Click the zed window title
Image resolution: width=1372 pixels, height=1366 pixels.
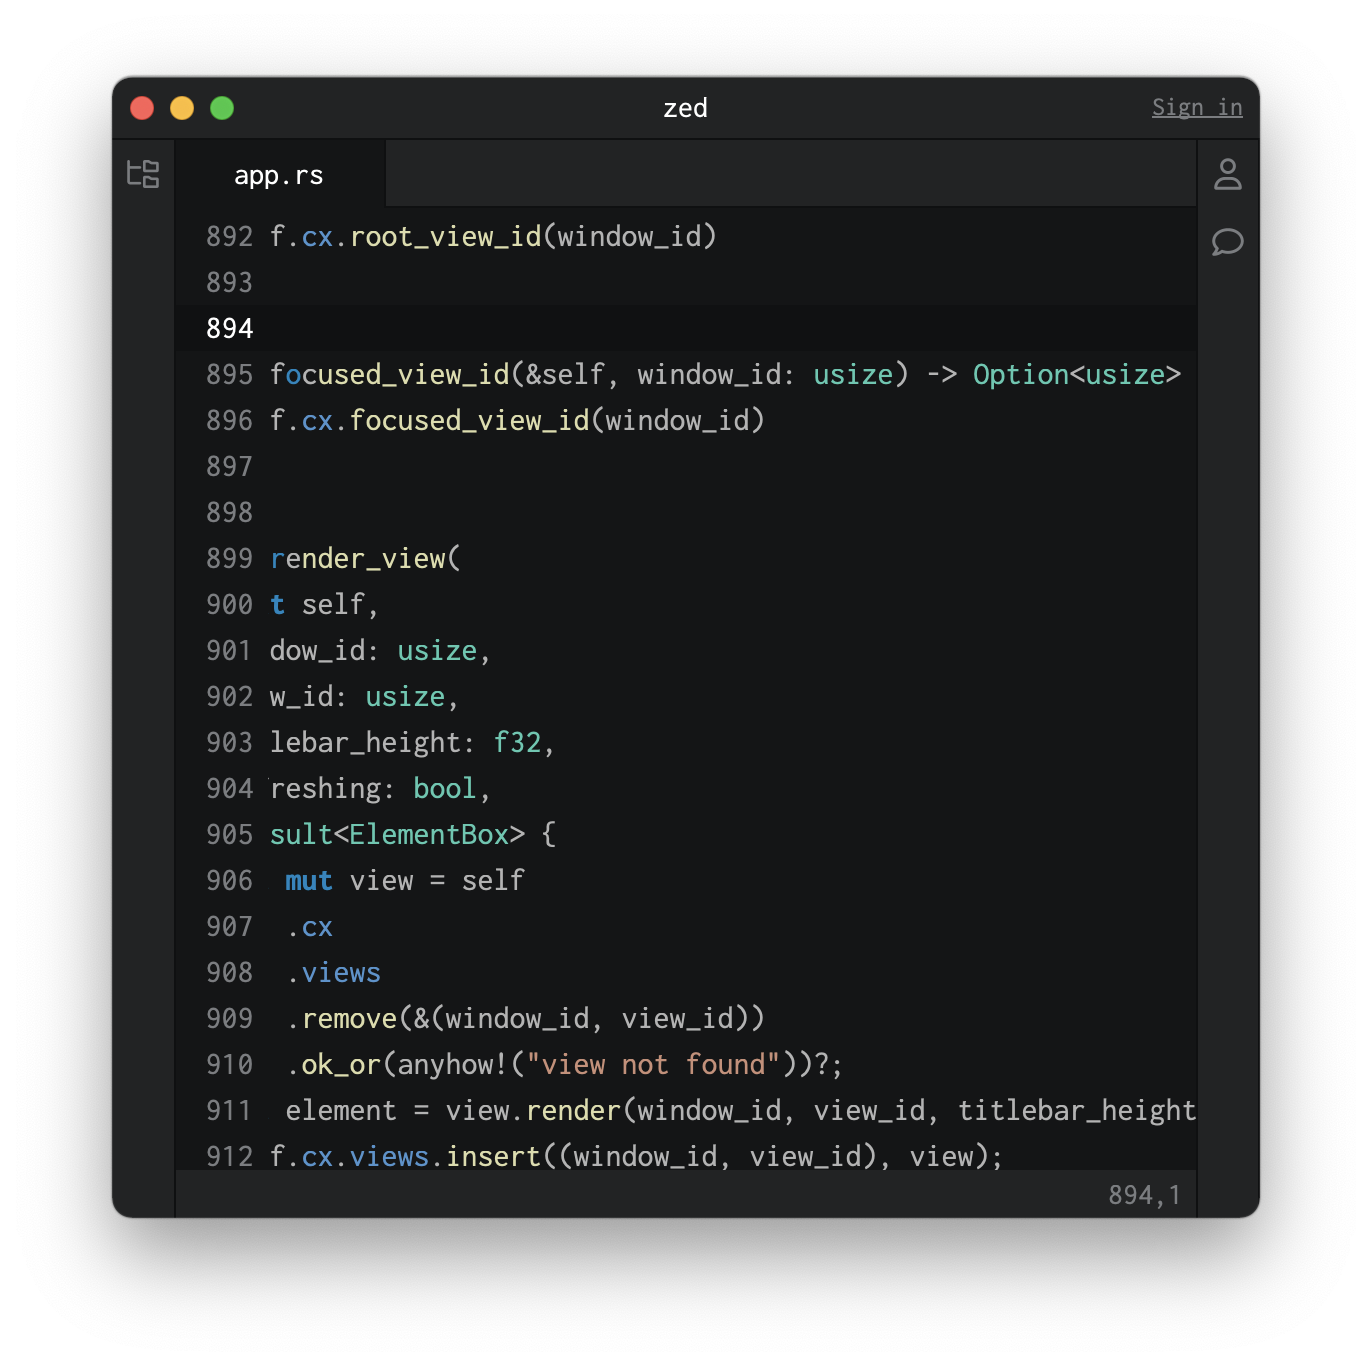(686, 108)
